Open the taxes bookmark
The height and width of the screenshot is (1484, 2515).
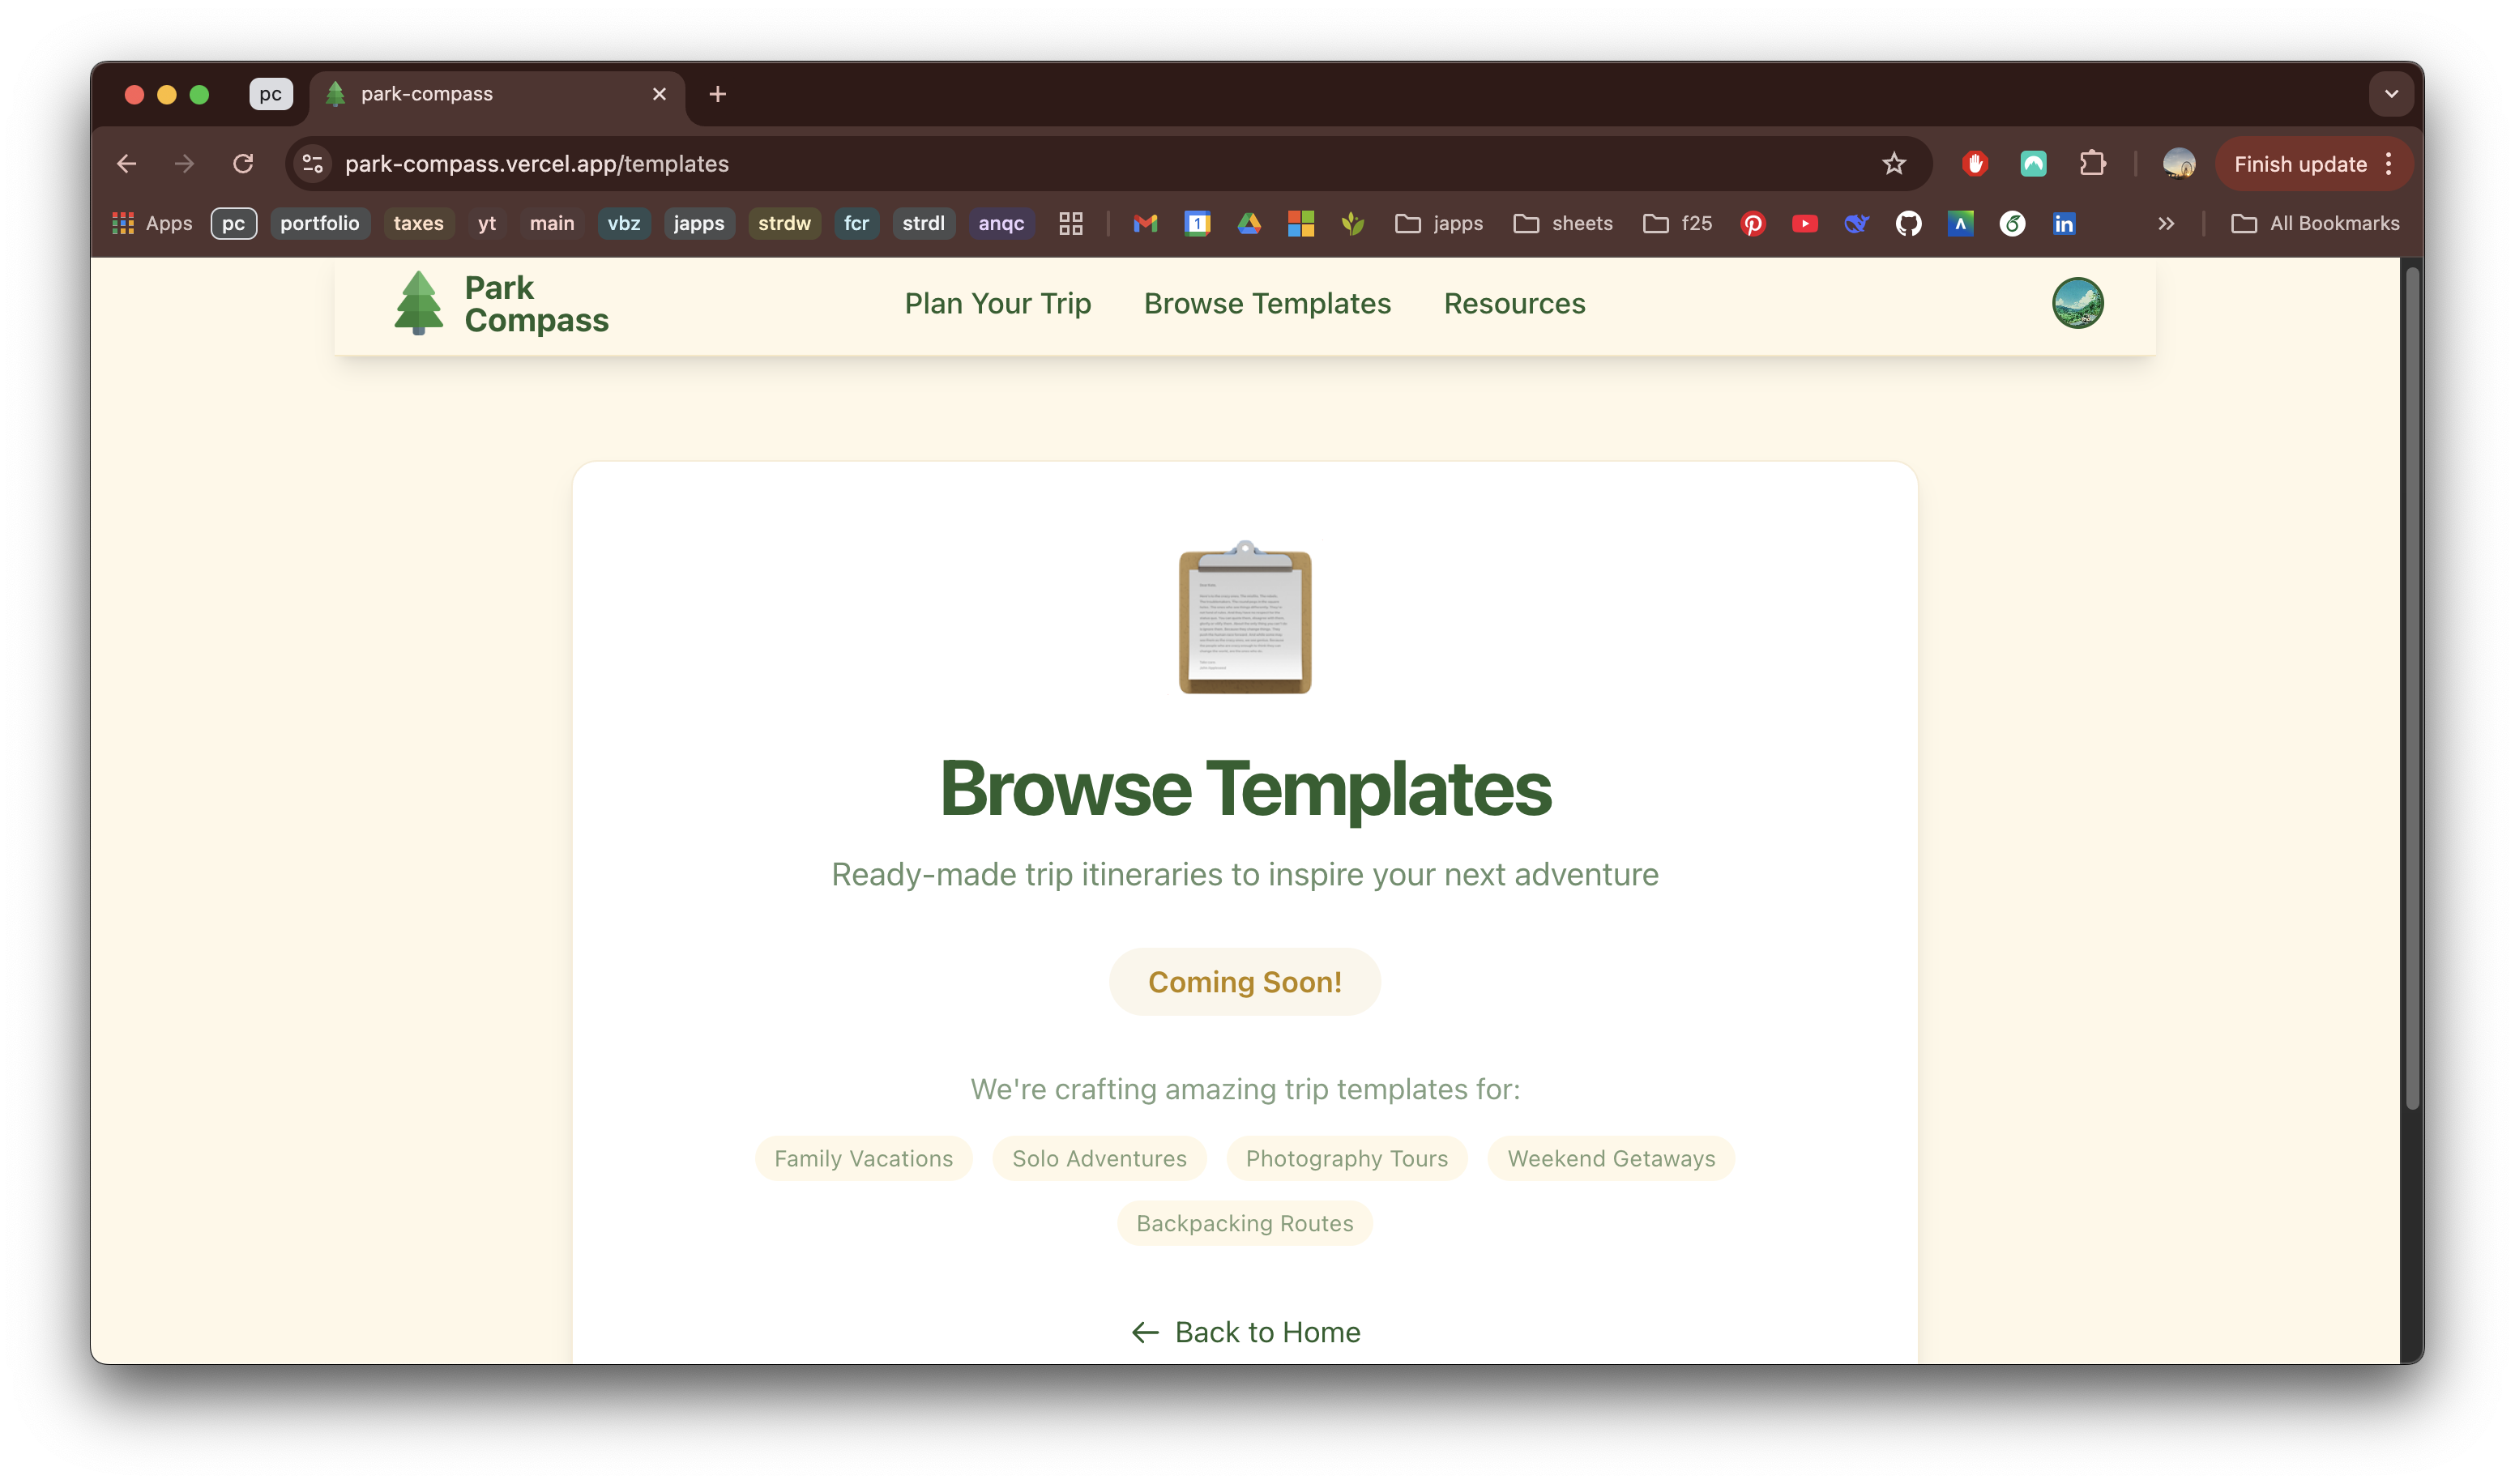(418, 223)
